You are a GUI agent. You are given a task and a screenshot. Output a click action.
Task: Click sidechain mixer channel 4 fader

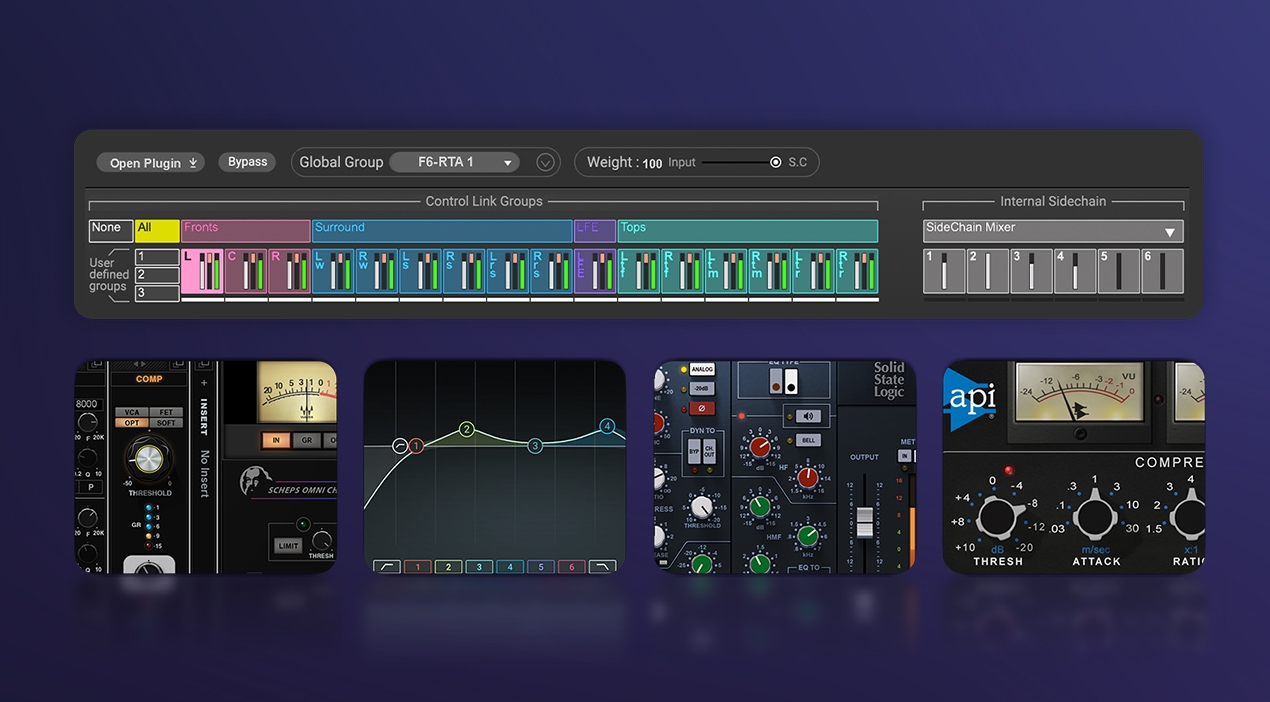click(1075, 271)
